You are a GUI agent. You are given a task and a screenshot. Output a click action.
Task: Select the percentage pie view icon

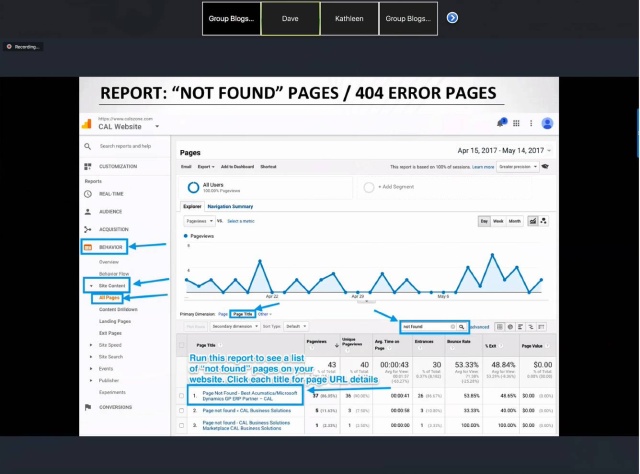pos(510,327)
